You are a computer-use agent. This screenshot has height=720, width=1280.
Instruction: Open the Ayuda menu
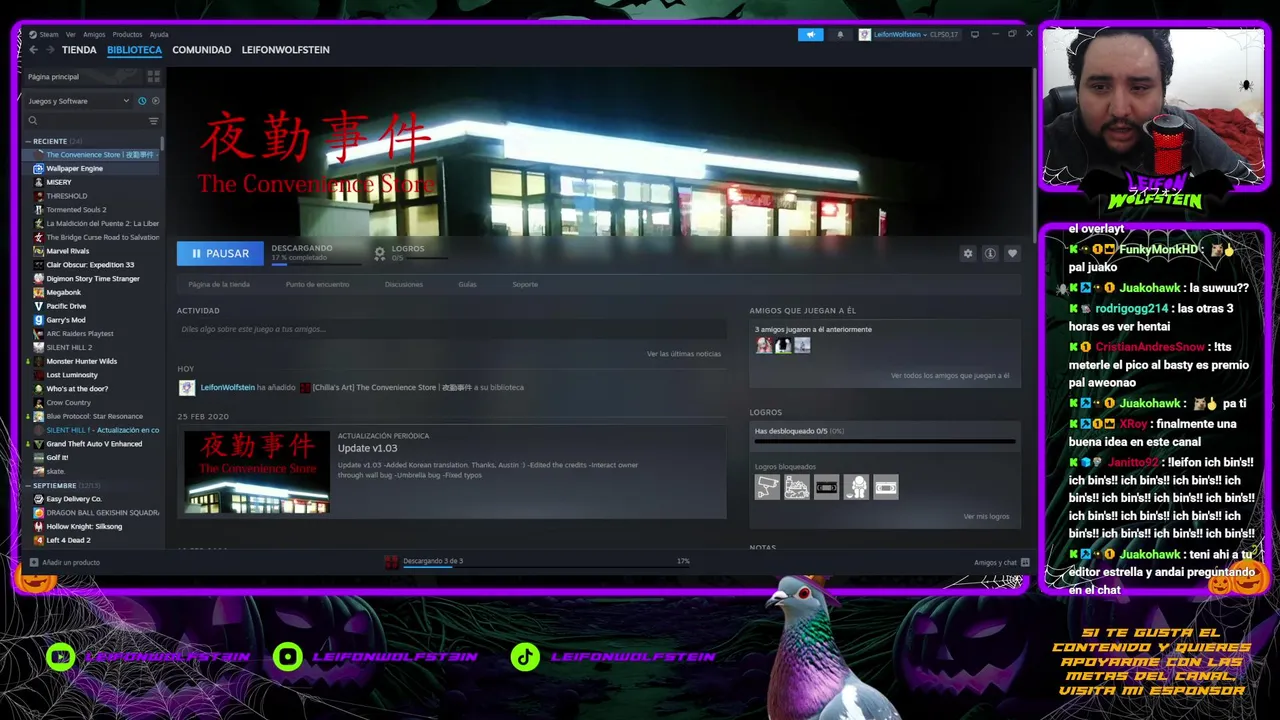click(x=159, y=34)
